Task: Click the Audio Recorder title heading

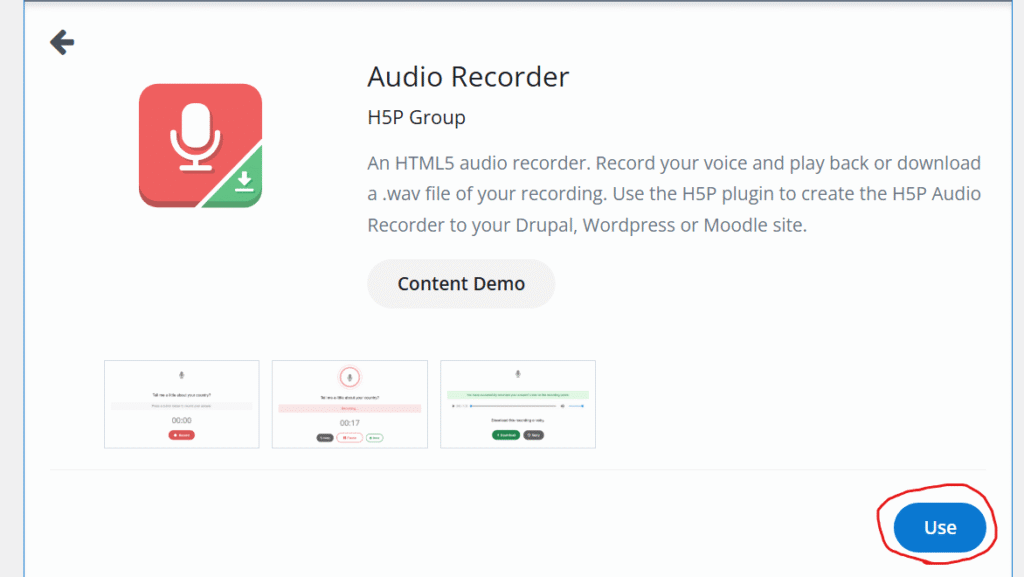Action: point(468,77)
